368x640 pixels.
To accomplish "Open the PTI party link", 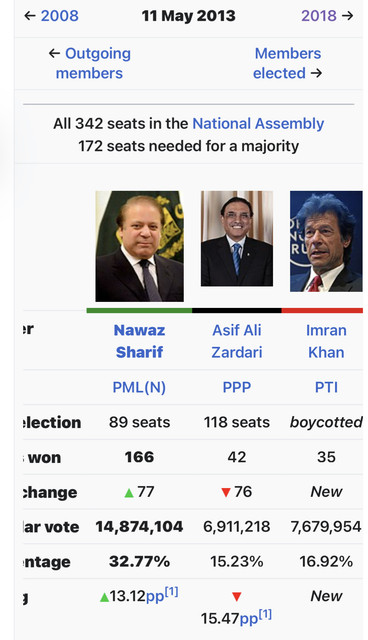I will coord(326,387).
